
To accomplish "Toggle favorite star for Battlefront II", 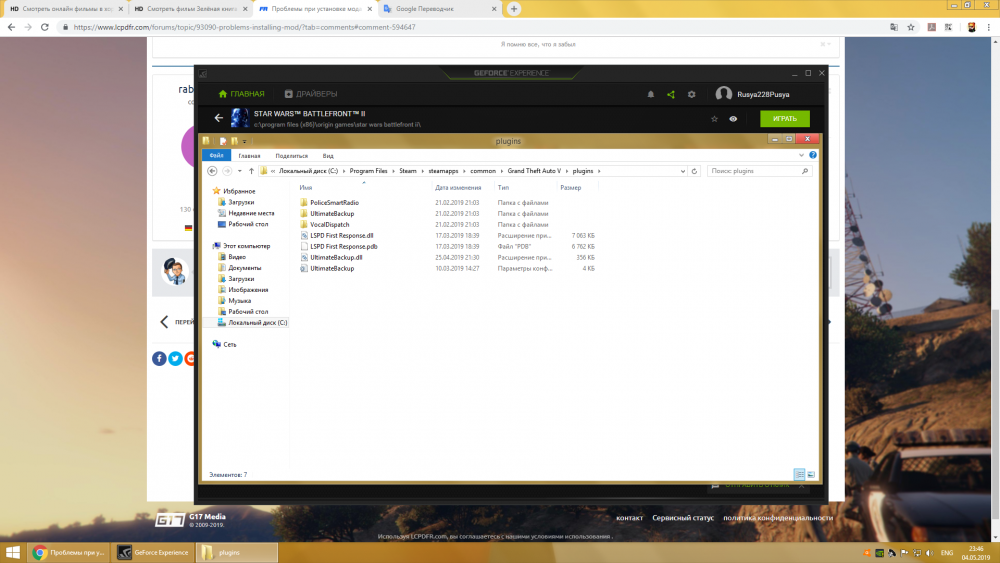I will tap(714, 119).
